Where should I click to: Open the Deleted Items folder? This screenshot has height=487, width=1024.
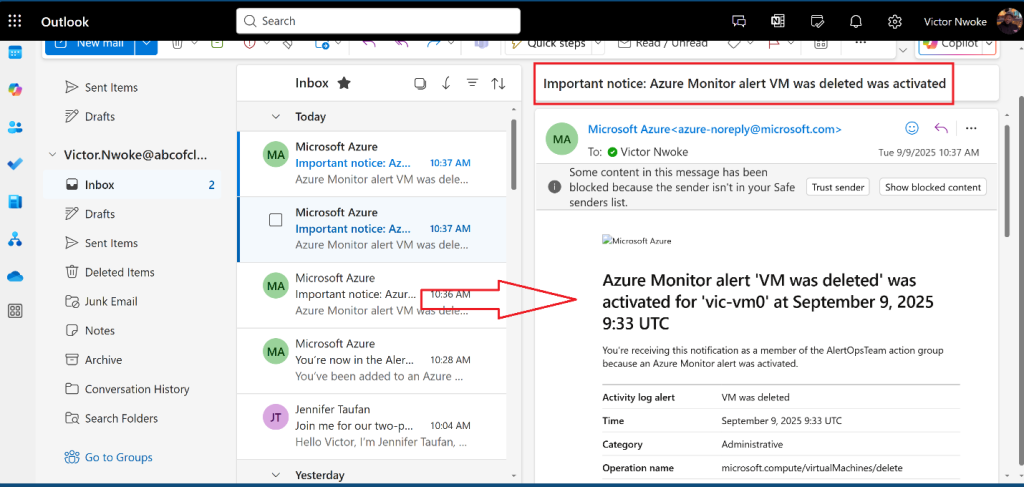click(119, 272)
